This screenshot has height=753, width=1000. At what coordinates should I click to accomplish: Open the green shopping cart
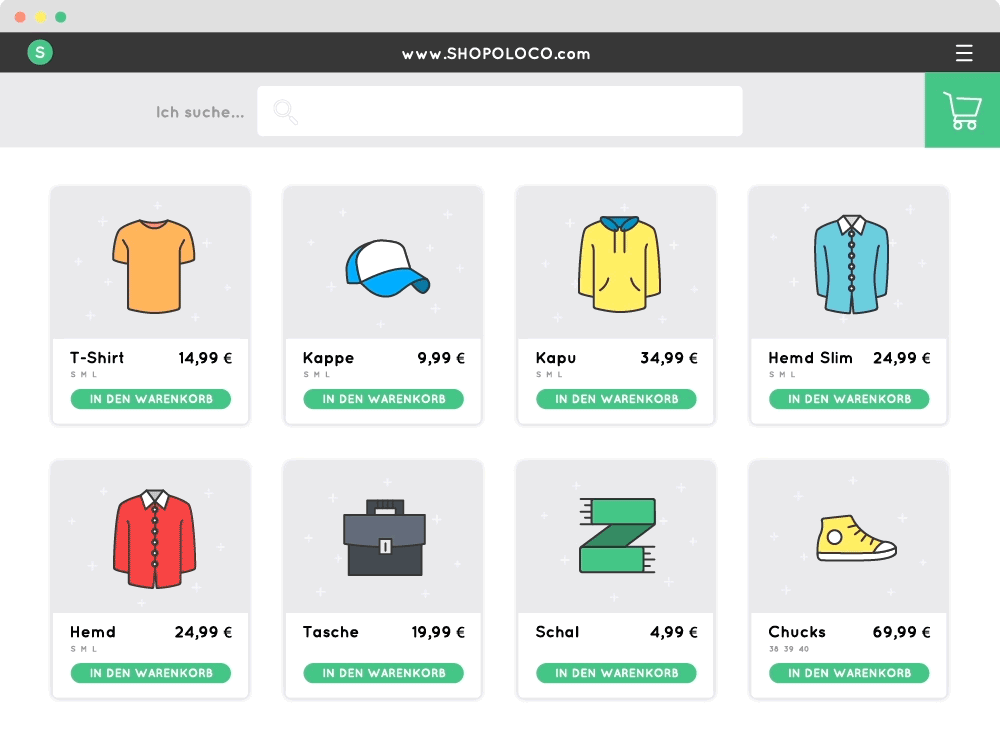962,110
